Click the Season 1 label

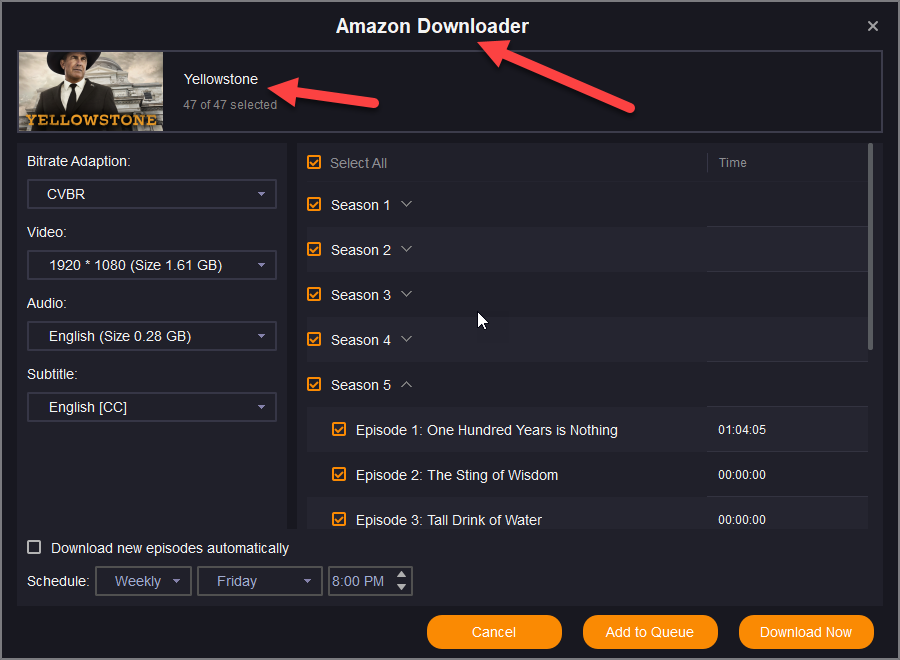pyautogui.click(x=360, y=205)
